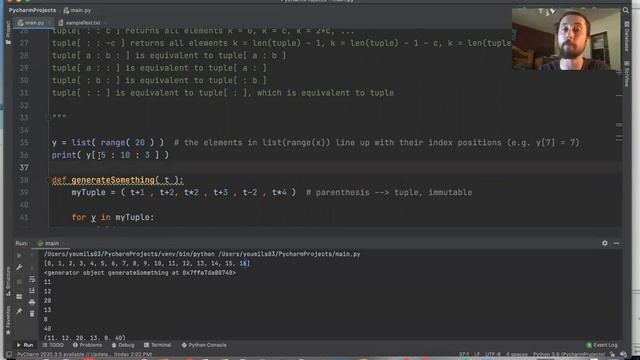Viewport: 640px width, 360px height.
Task: Change file encoding UTF-8 in status bar
Action: [x=493, y=354]
